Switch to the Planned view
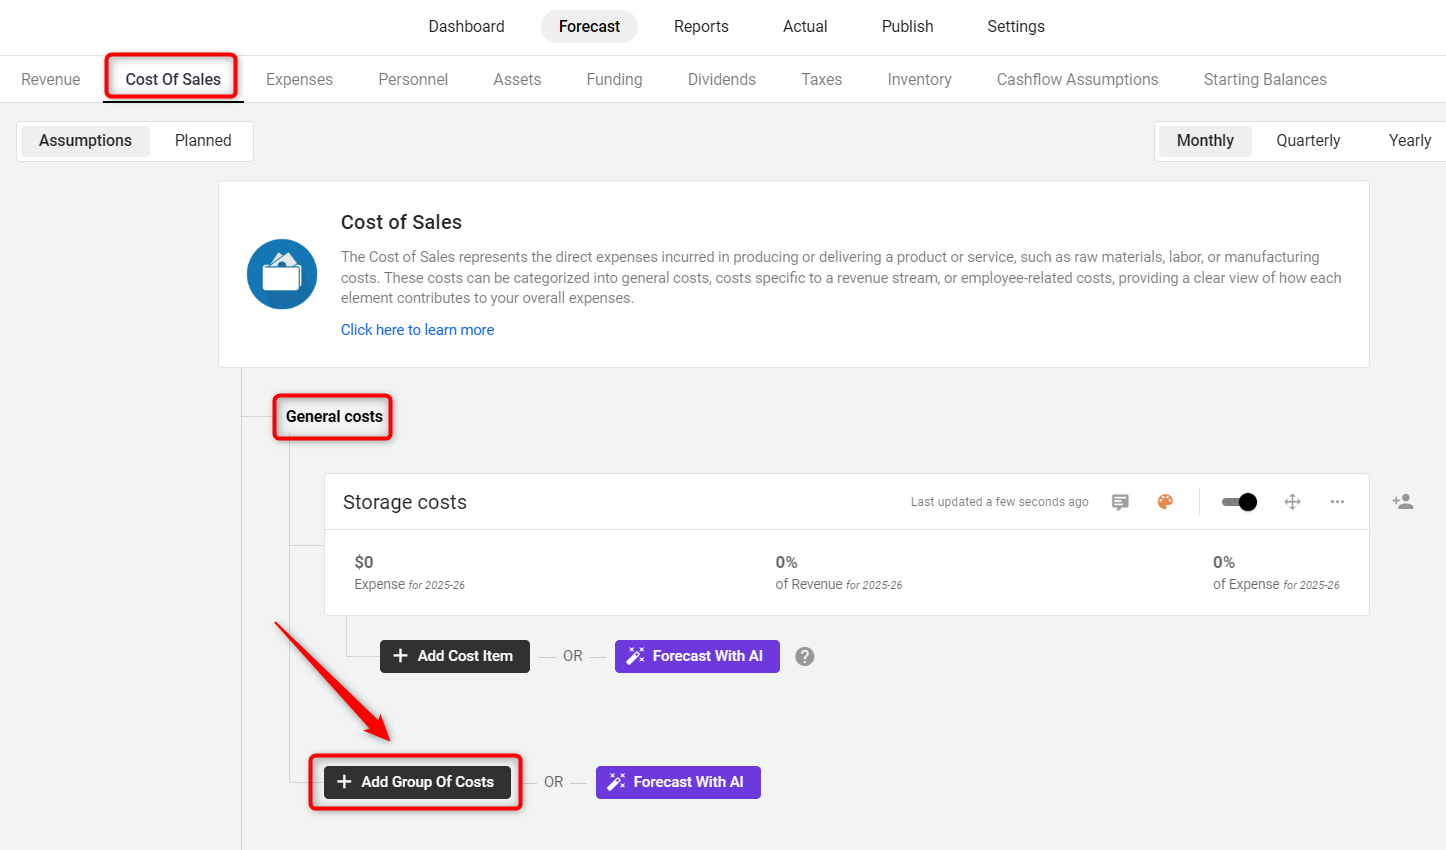Screen dimensions: 1446x850 tap(203, 141)
